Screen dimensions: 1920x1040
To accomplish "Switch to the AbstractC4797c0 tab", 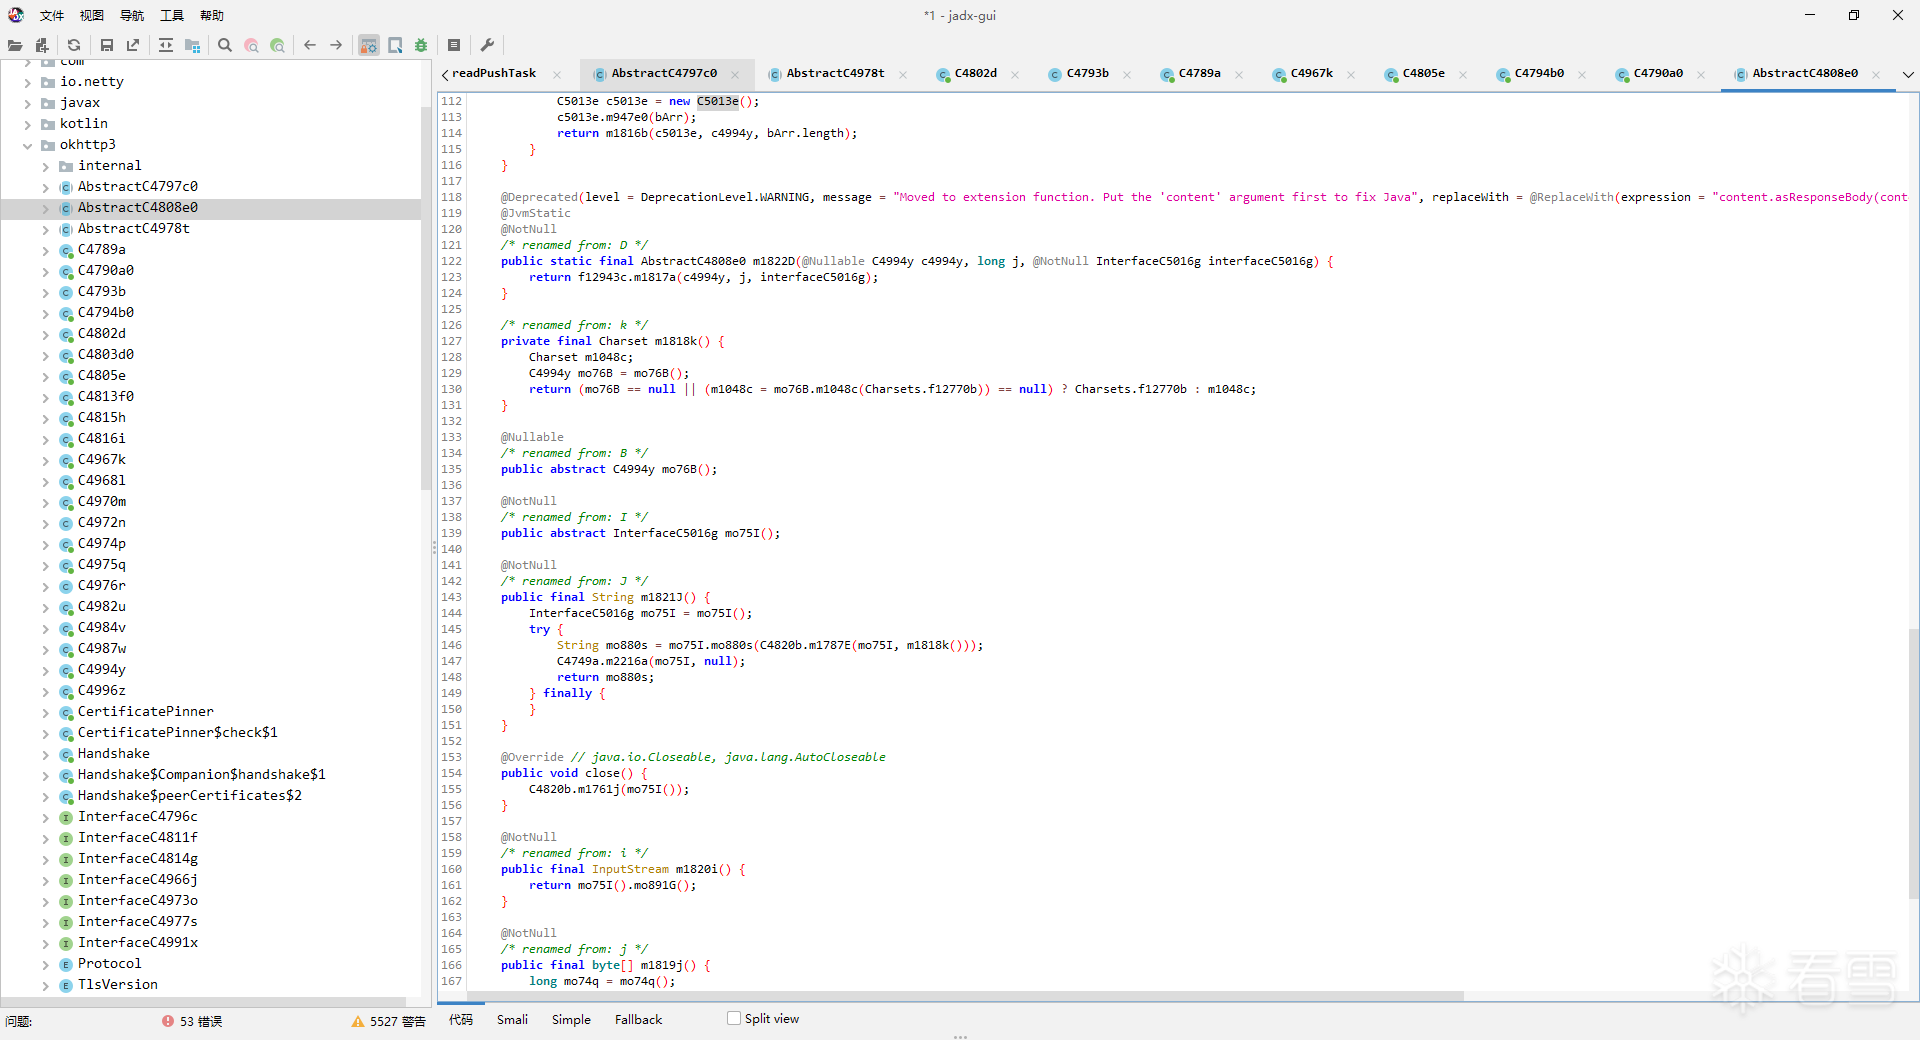I will click(664, 73).
